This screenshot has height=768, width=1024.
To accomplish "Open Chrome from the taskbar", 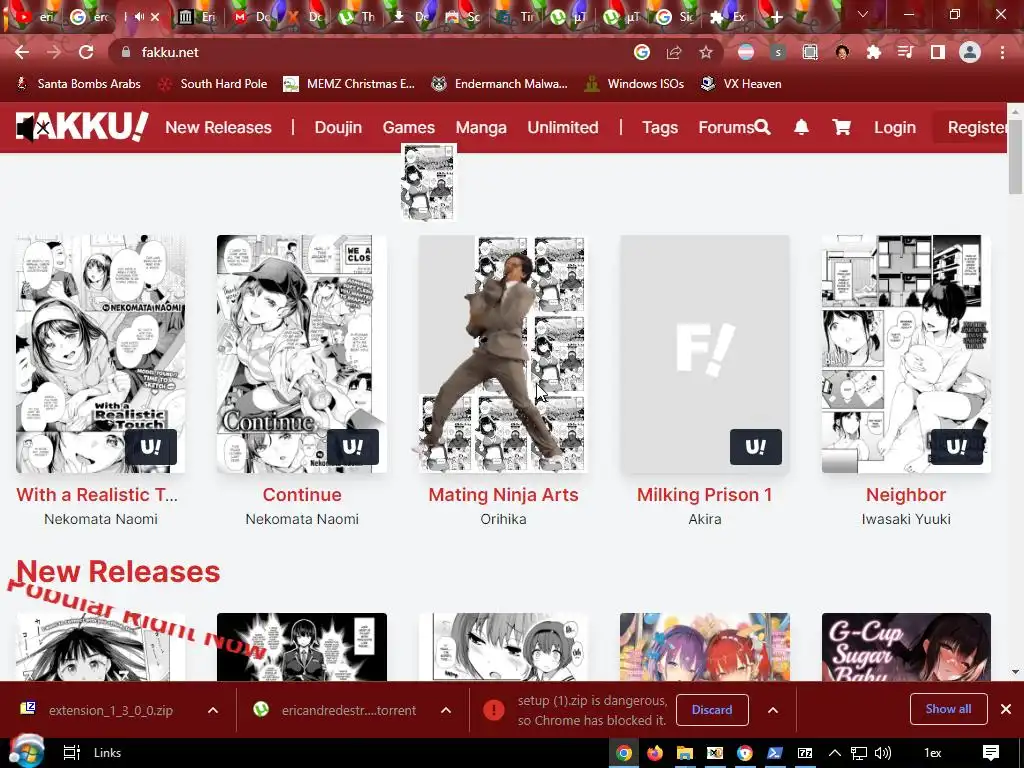I will coord(624,753).
